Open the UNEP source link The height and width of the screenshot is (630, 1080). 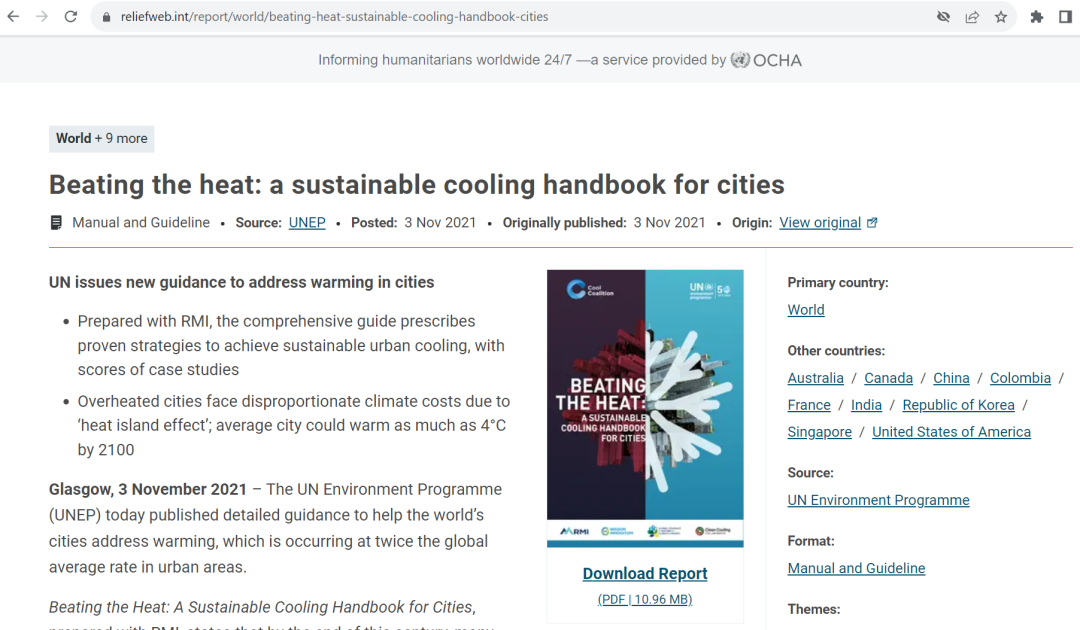(307, 222)
